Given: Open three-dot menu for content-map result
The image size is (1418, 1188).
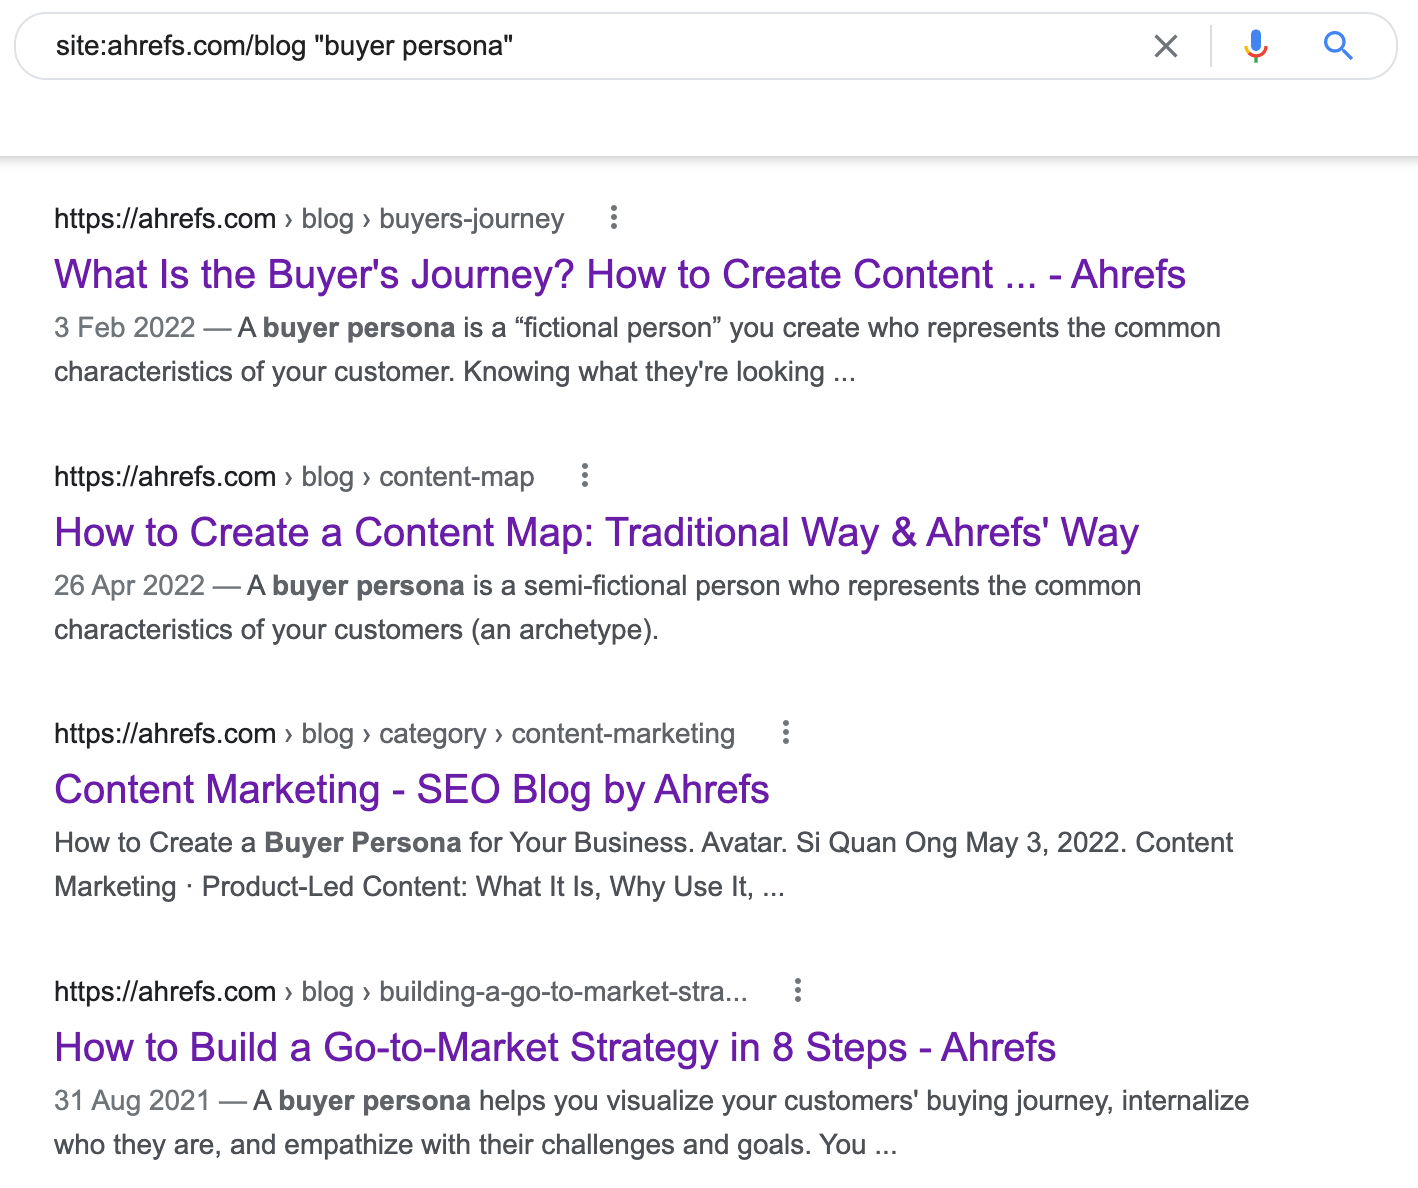Looking at the screenshot, I should pyautogui.click(x=585, y=475).
